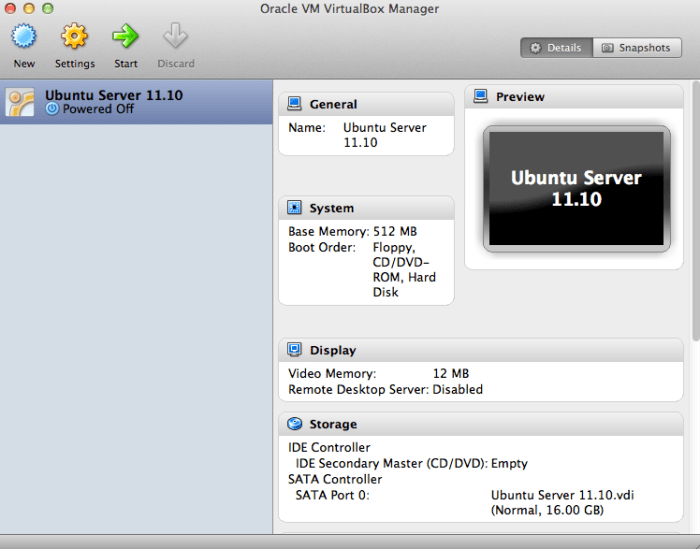700x549 pixels.
Task: Open the Display section header link
Action: pyautogui.click(x=332, y=350)
